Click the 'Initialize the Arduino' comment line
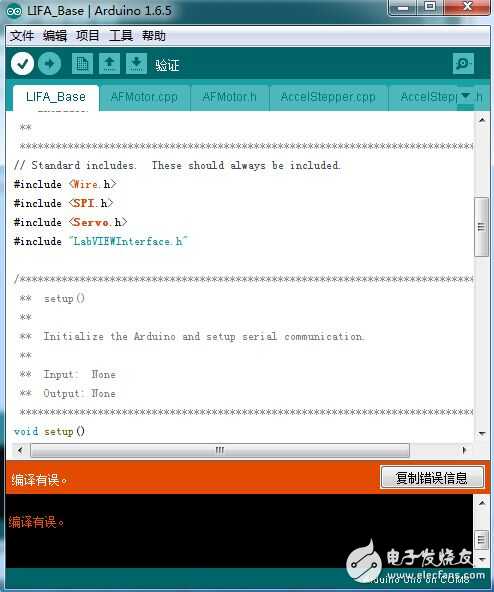 pos(192,336)
